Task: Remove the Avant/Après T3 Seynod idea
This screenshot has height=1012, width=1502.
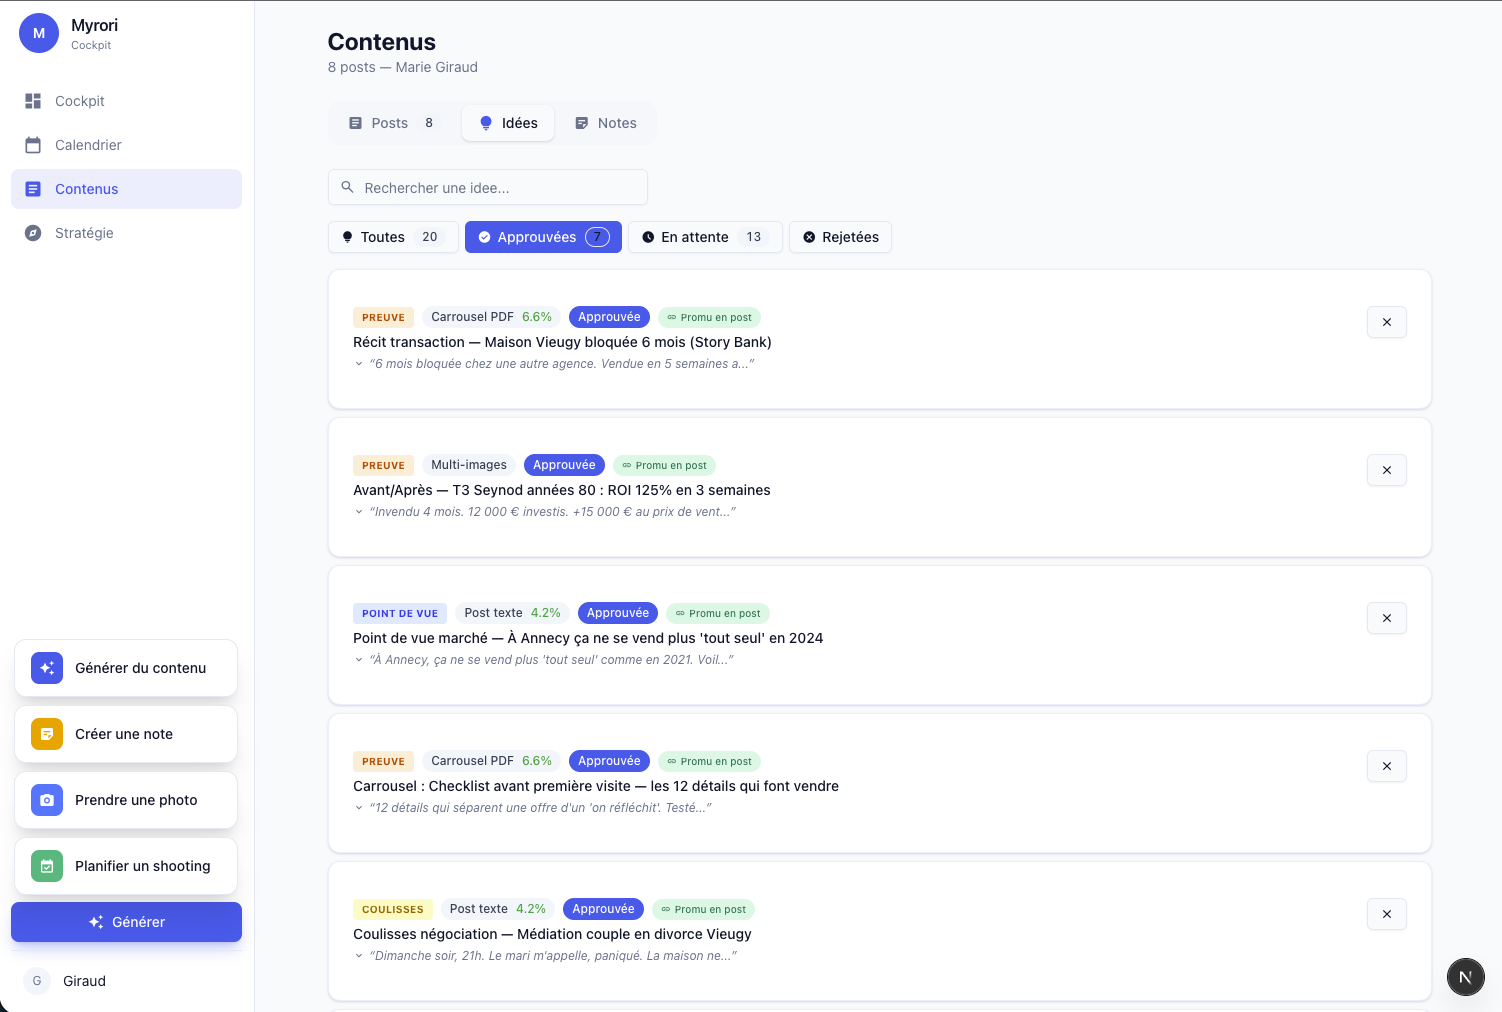Action: 1386,470
